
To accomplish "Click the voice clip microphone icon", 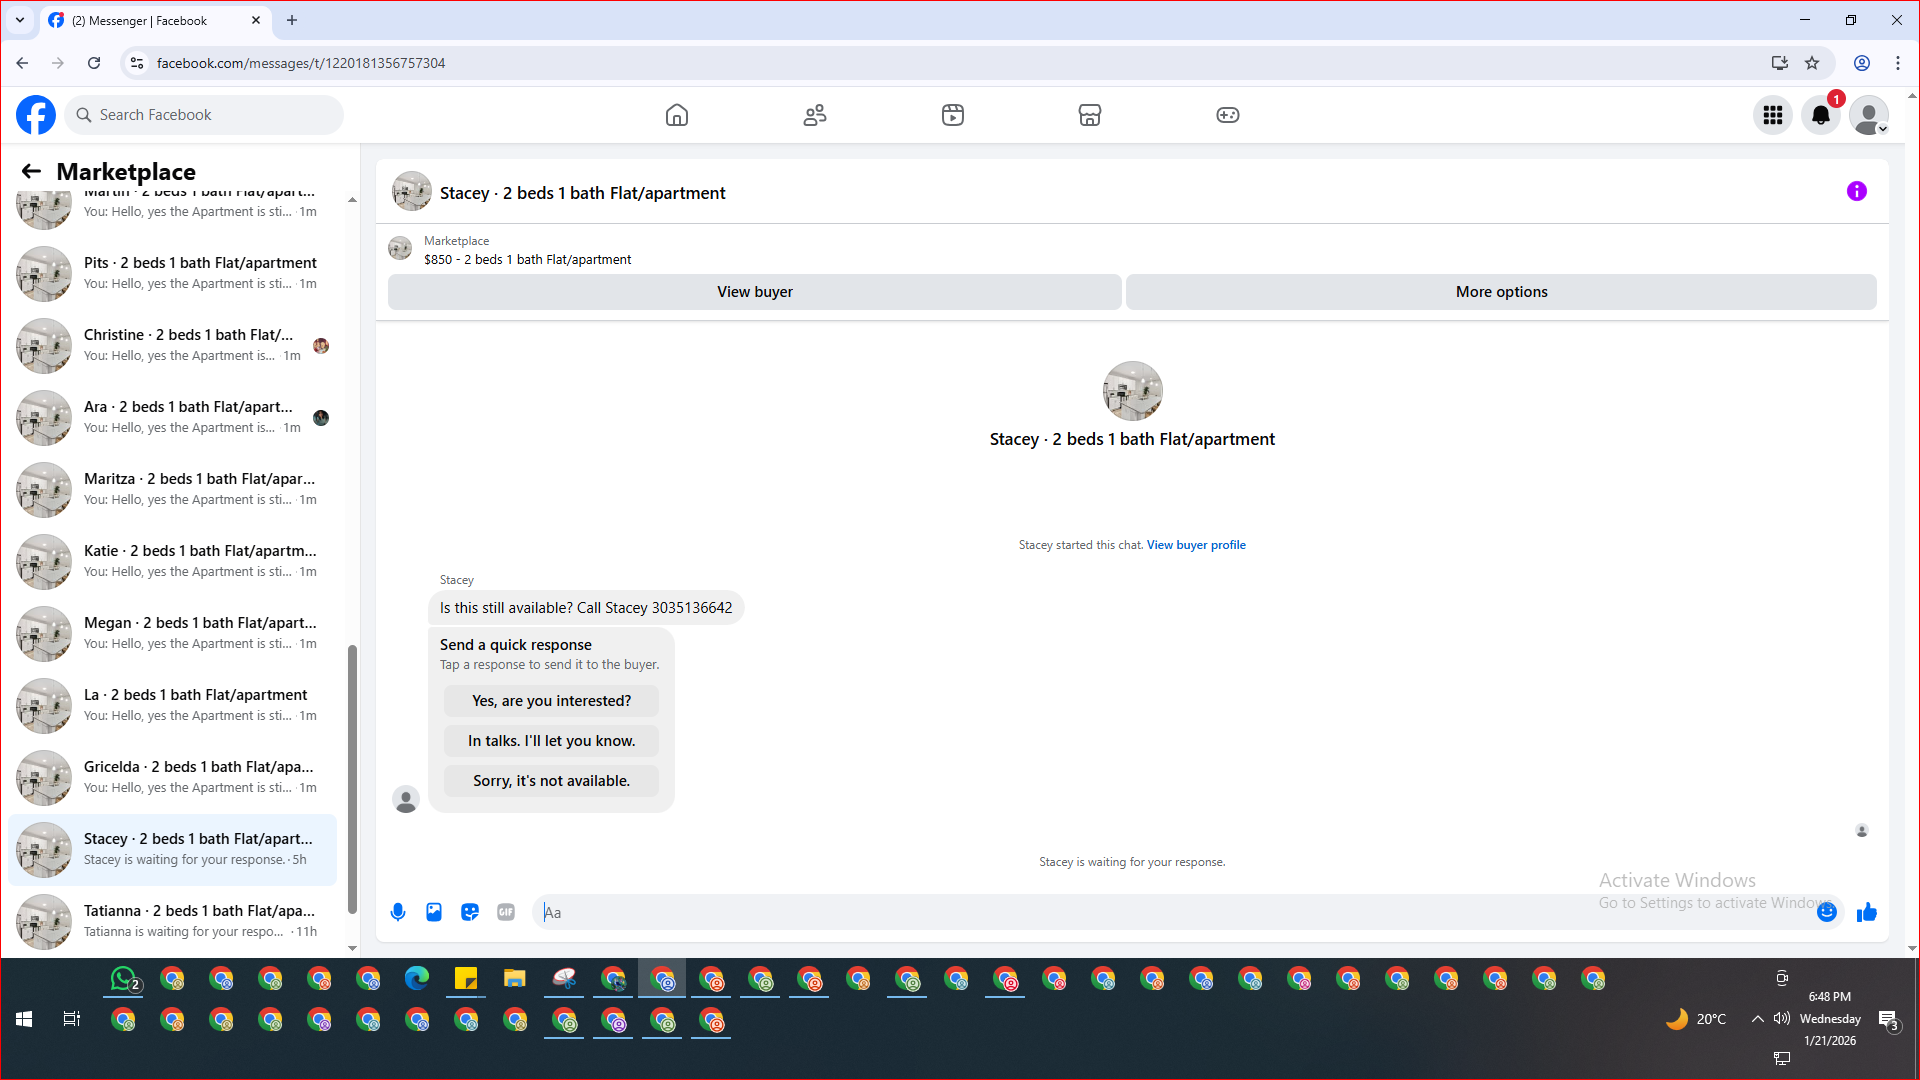I will coord(398,912).
